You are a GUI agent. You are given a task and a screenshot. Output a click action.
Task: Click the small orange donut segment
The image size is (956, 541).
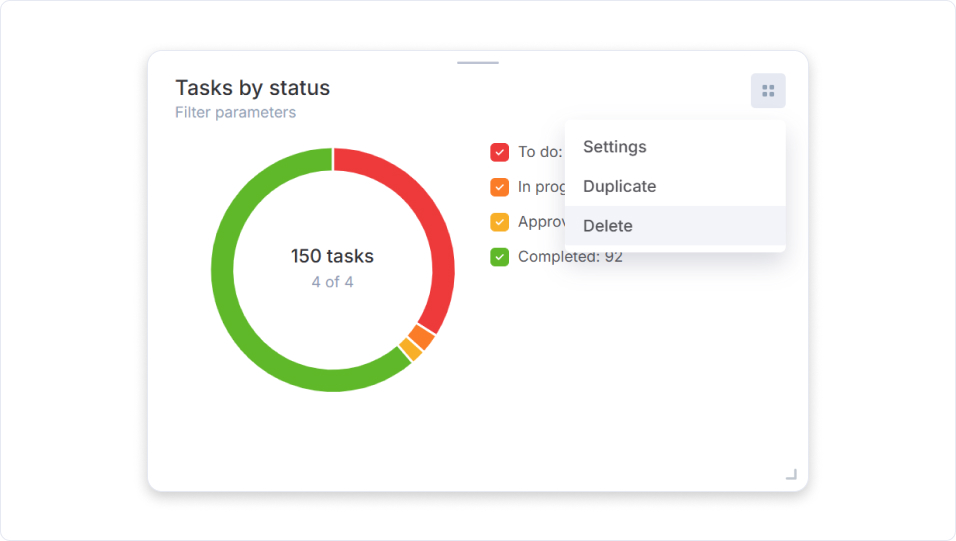pos(423,338)
